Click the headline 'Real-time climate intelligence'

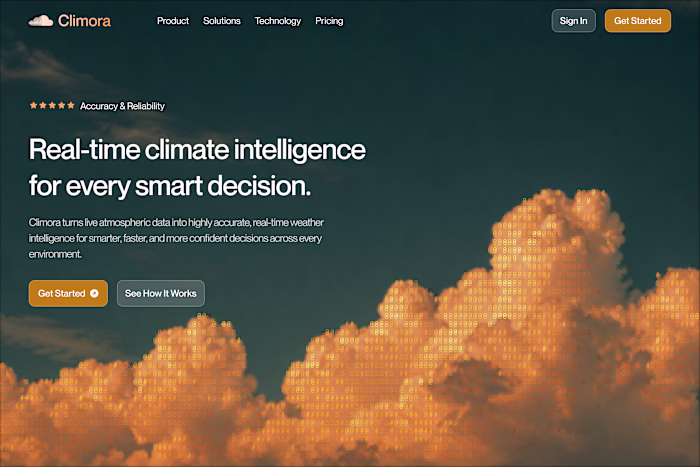click(x=197, y=150)
